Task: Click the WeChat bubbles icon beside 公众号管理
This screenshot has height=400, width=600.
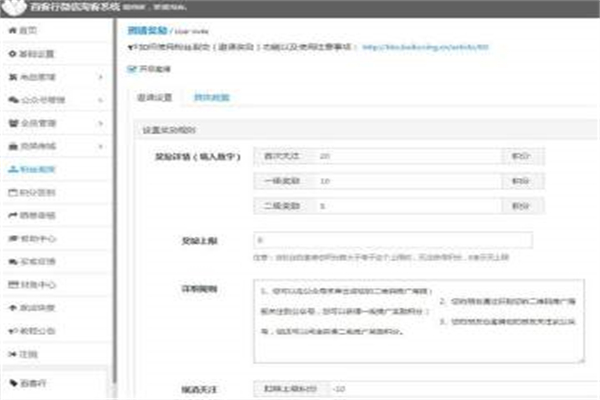Action: 13,100
